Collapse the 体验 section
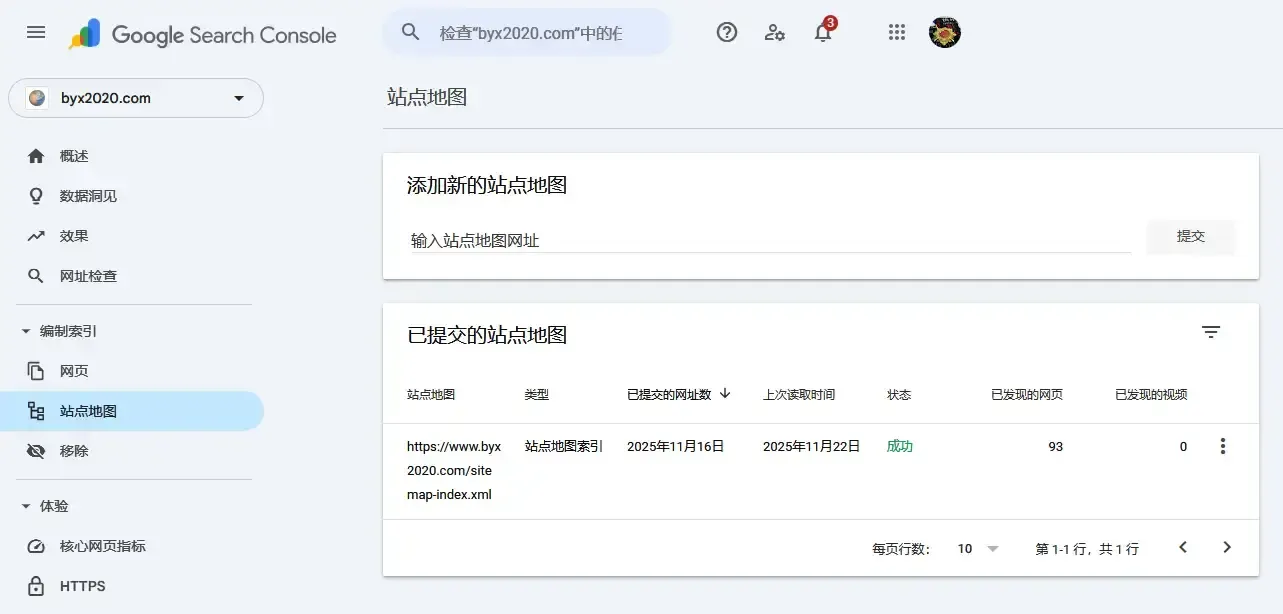Image resolution: width=1283 pixels, height=614 pixels. tap(26, 506)
